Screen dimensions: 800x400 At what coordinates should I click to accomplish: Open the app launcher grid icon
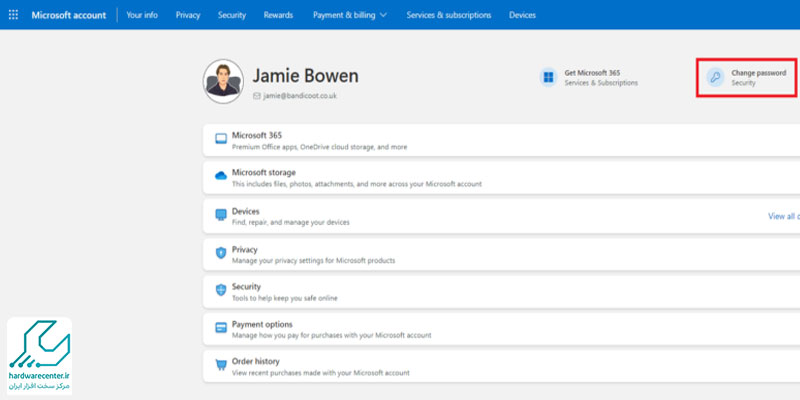tap(13, 15)
